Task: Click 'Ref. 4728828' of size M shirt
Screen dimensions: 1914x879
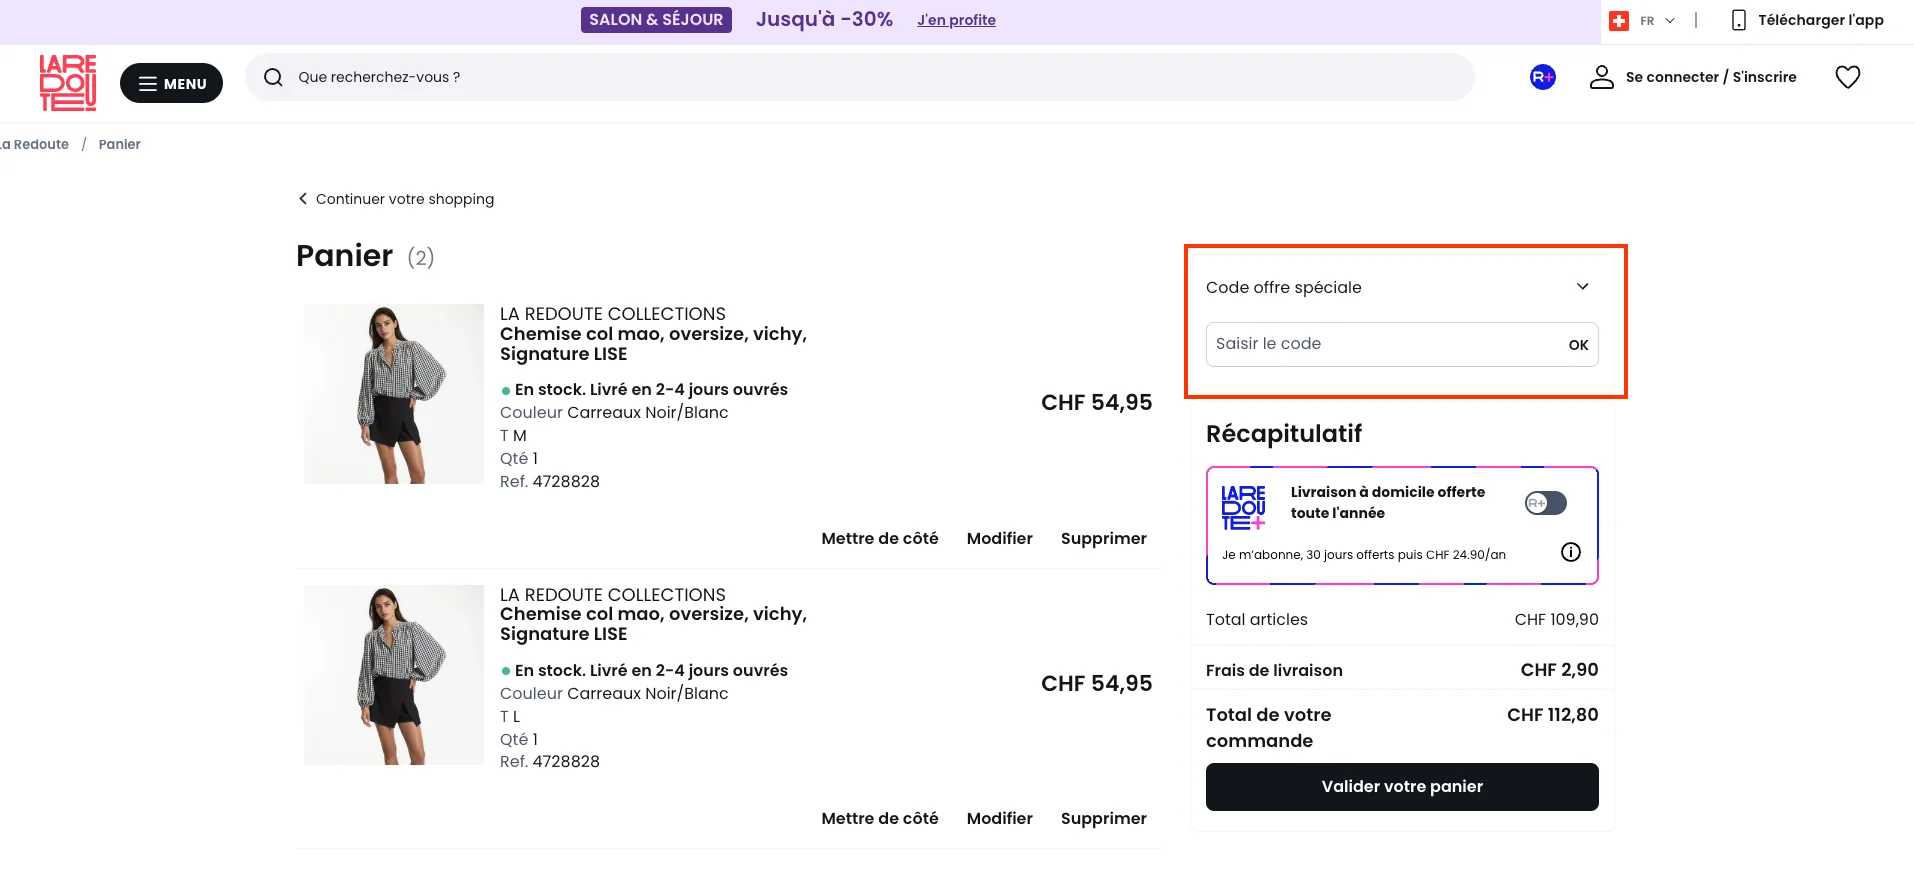Action: tap(550, 481)
